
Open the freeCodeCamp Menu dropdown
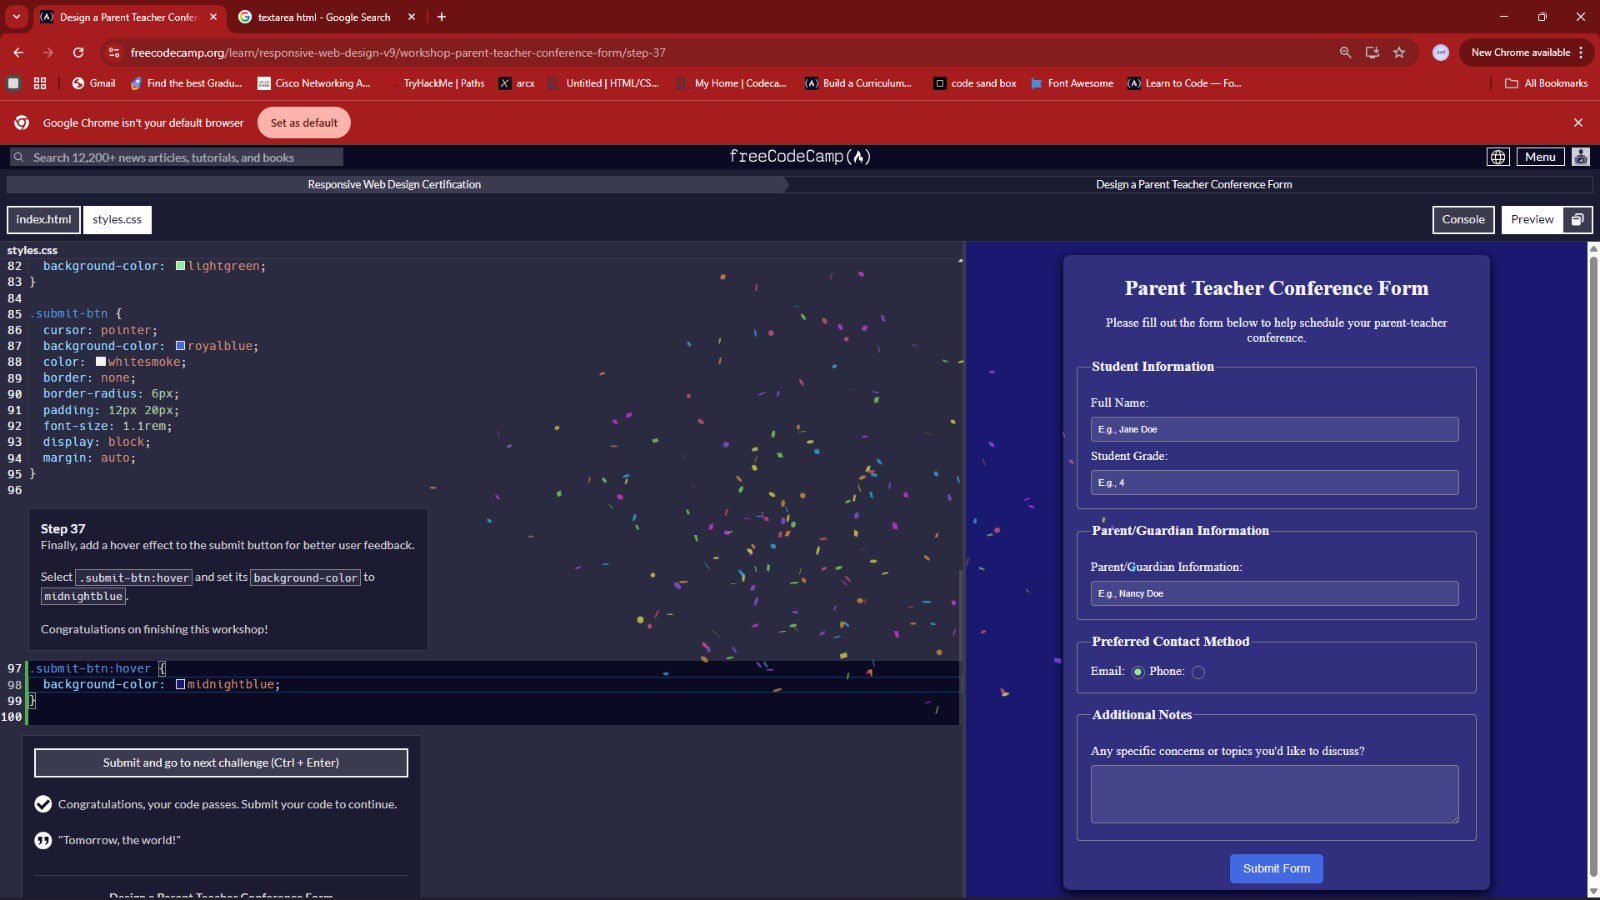click(x=1539, y=157)
